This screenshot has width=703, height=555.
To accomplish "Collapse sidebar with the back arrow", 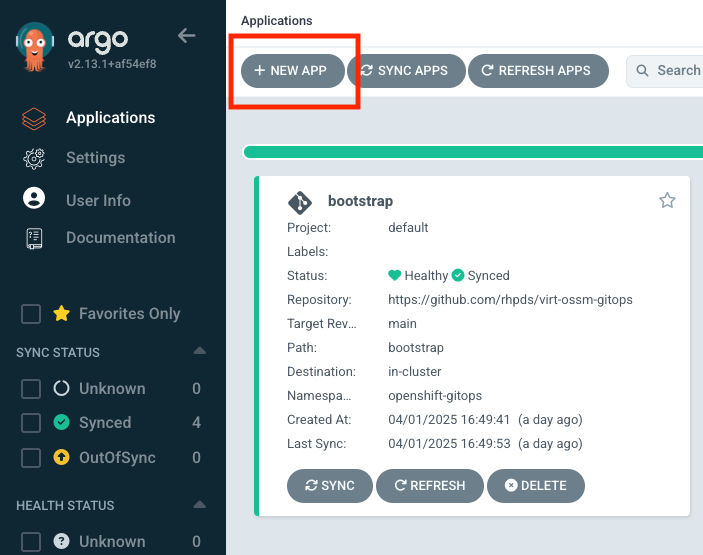I will 186,35.
